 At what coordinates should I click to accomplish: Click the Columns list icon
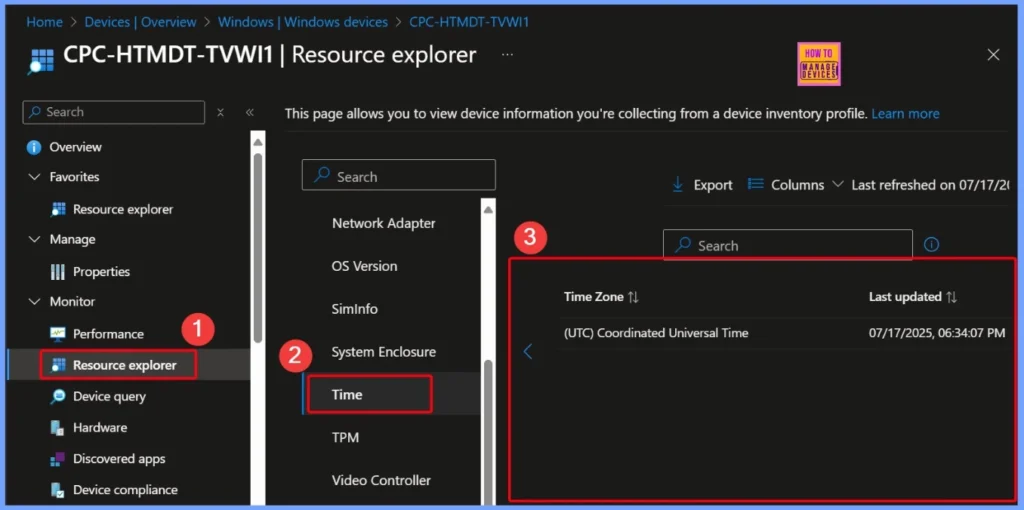[x=755, y=184]
